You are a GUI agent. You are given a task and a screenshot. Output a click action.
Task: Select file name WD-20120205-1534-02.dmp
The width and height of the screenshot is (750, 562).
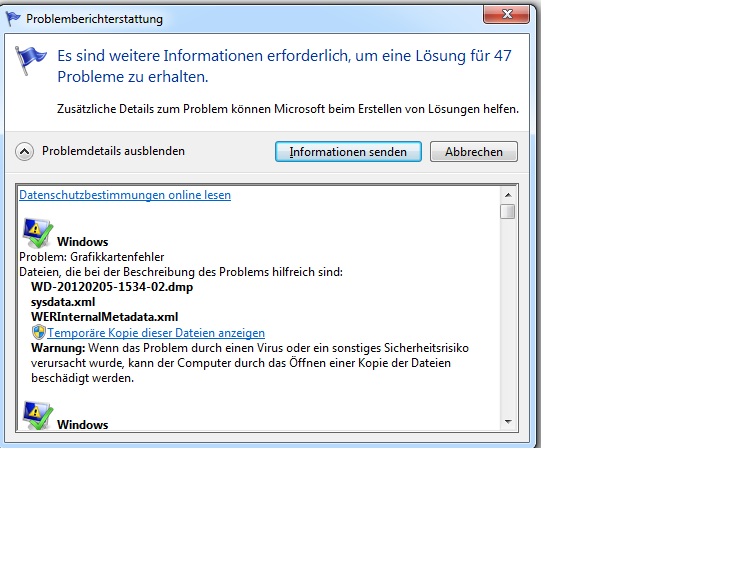112,287
